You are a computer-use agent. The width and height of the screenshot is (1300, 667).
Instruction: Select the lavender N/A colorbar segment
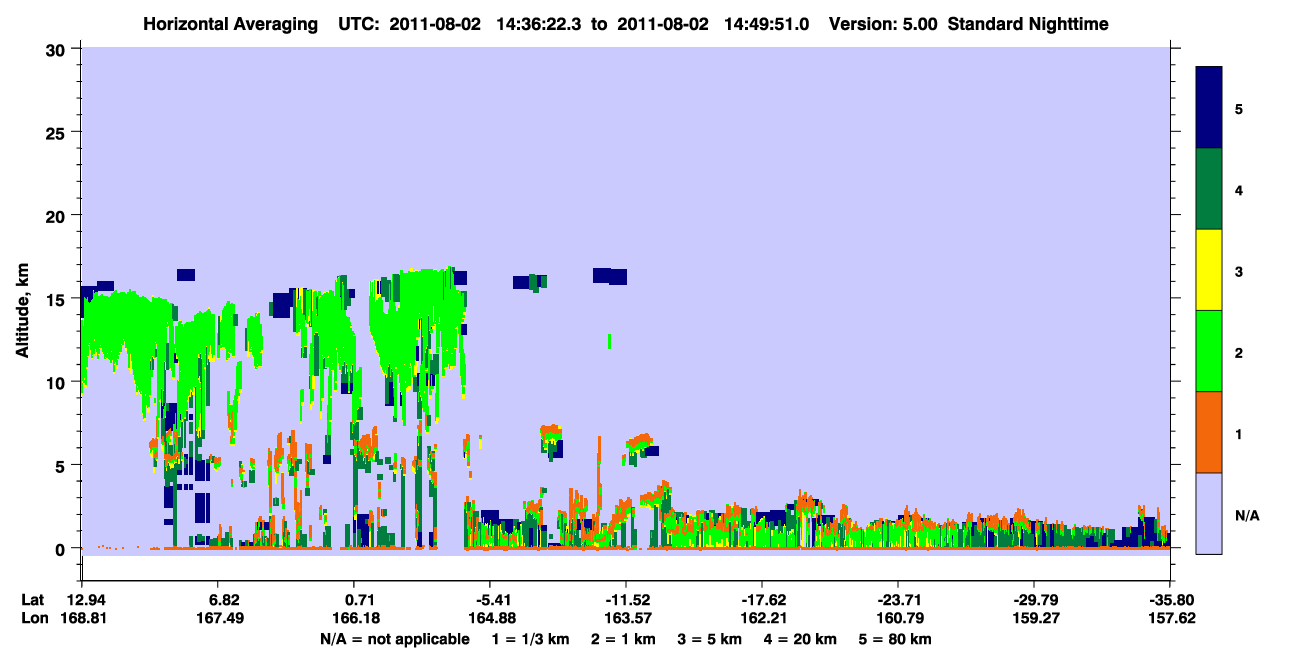point(1209,513)
